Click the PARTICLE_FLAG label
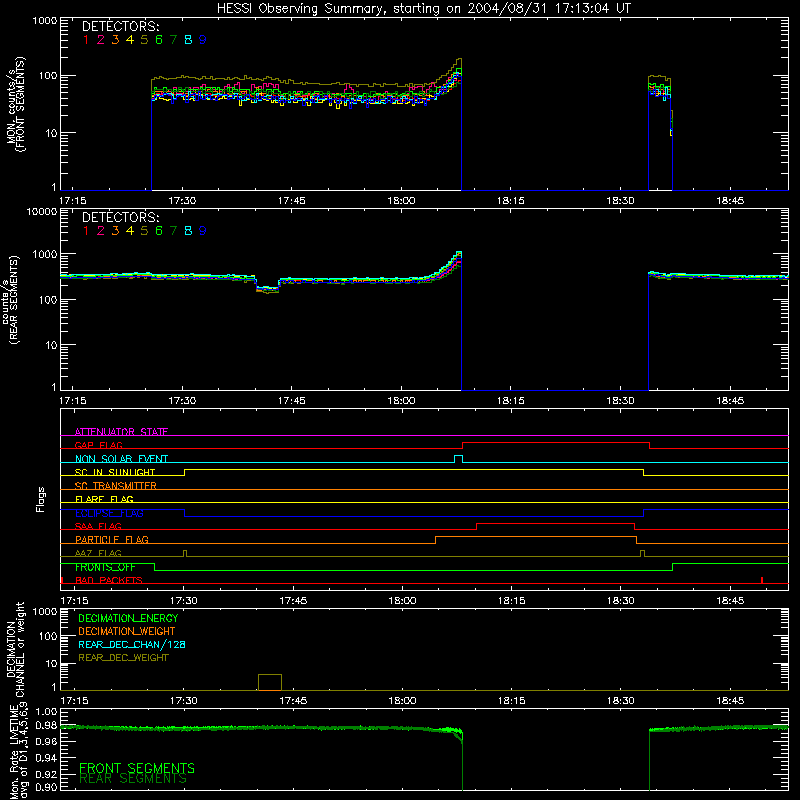This screenshot has width=800, height=800. tap(112, 539)
